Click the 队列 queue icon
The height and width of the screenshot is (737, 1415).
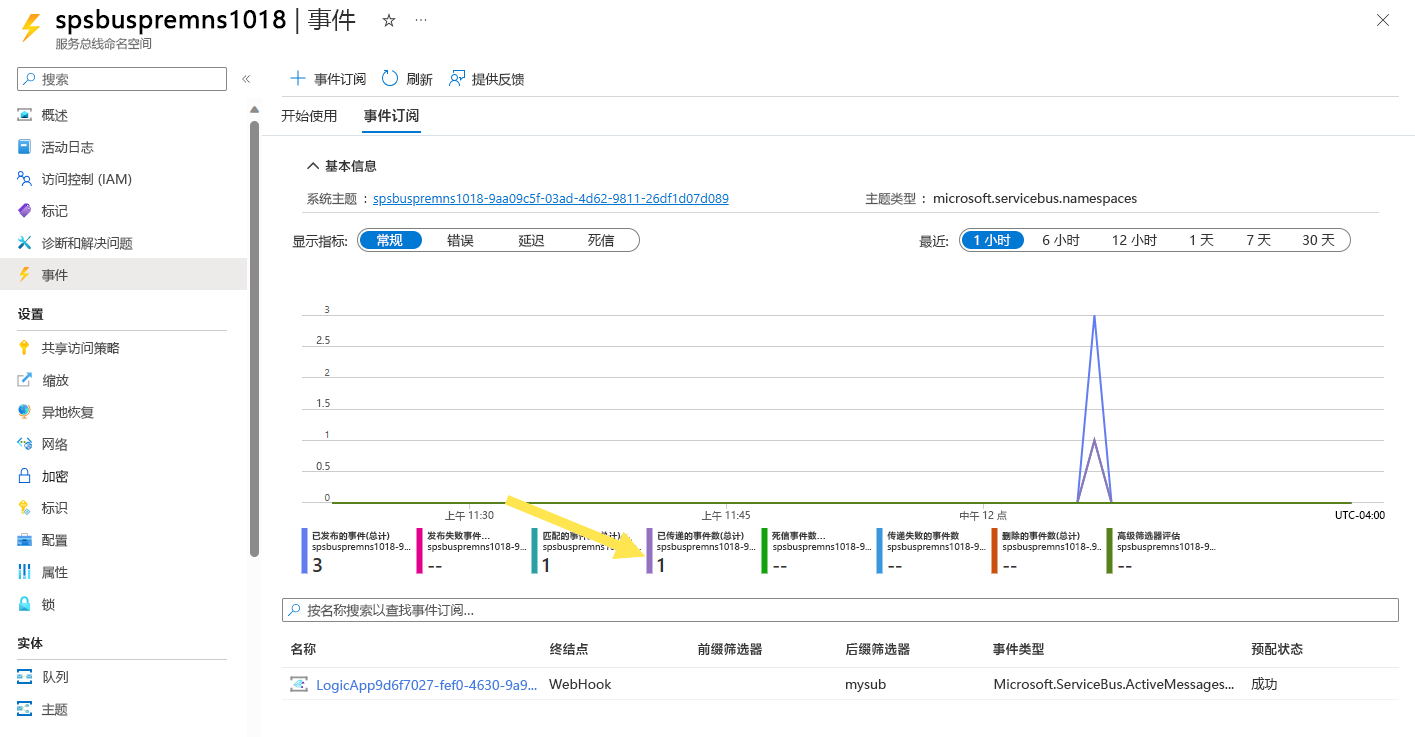[x=25, y=677]
